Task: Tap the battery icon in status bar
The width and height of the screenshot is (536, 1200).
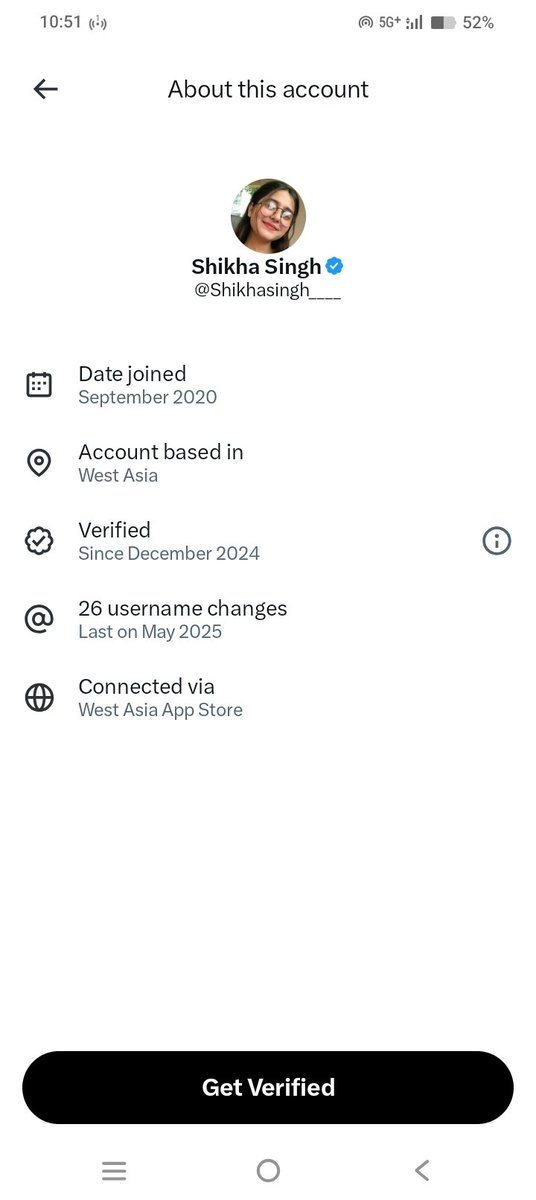Action: tap(443, 22)
